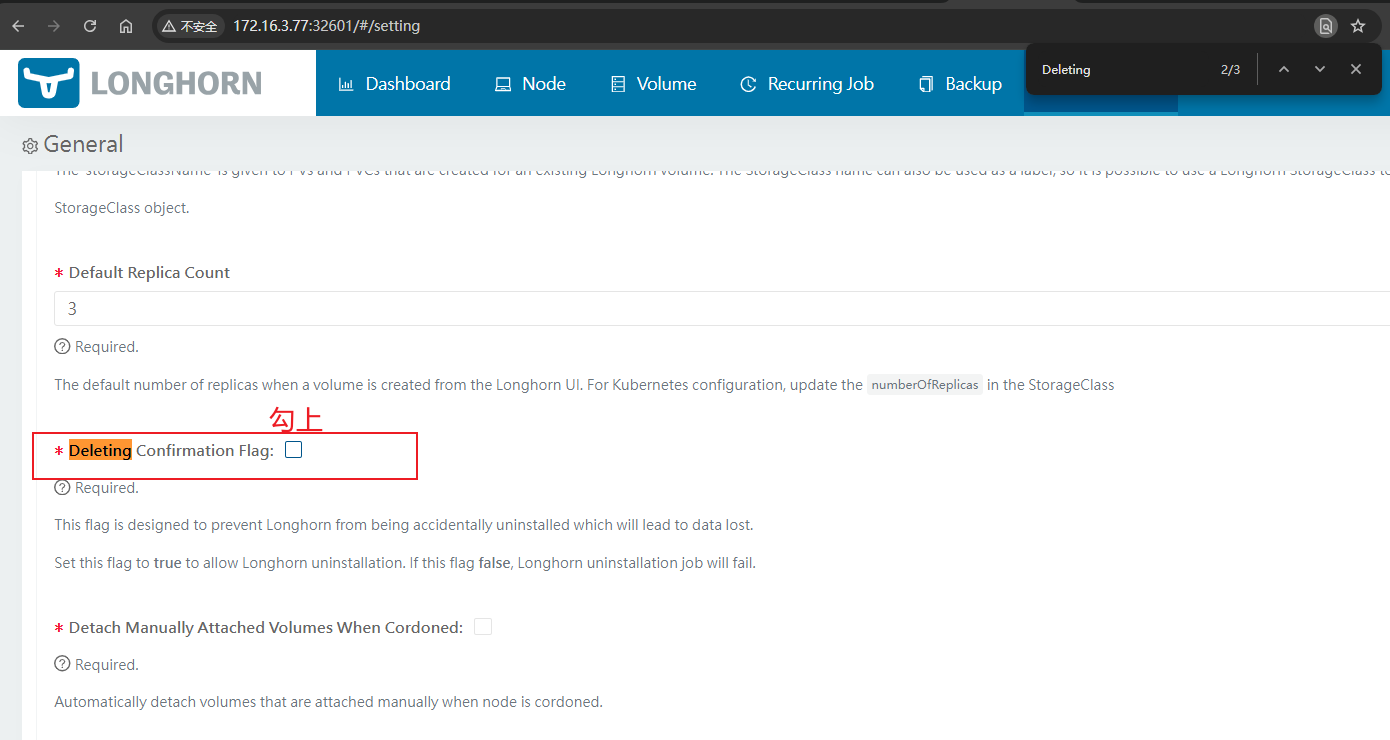
Task: Bookmark this page with star icon
Action: pyautogui.click(x=1358, y=26)
